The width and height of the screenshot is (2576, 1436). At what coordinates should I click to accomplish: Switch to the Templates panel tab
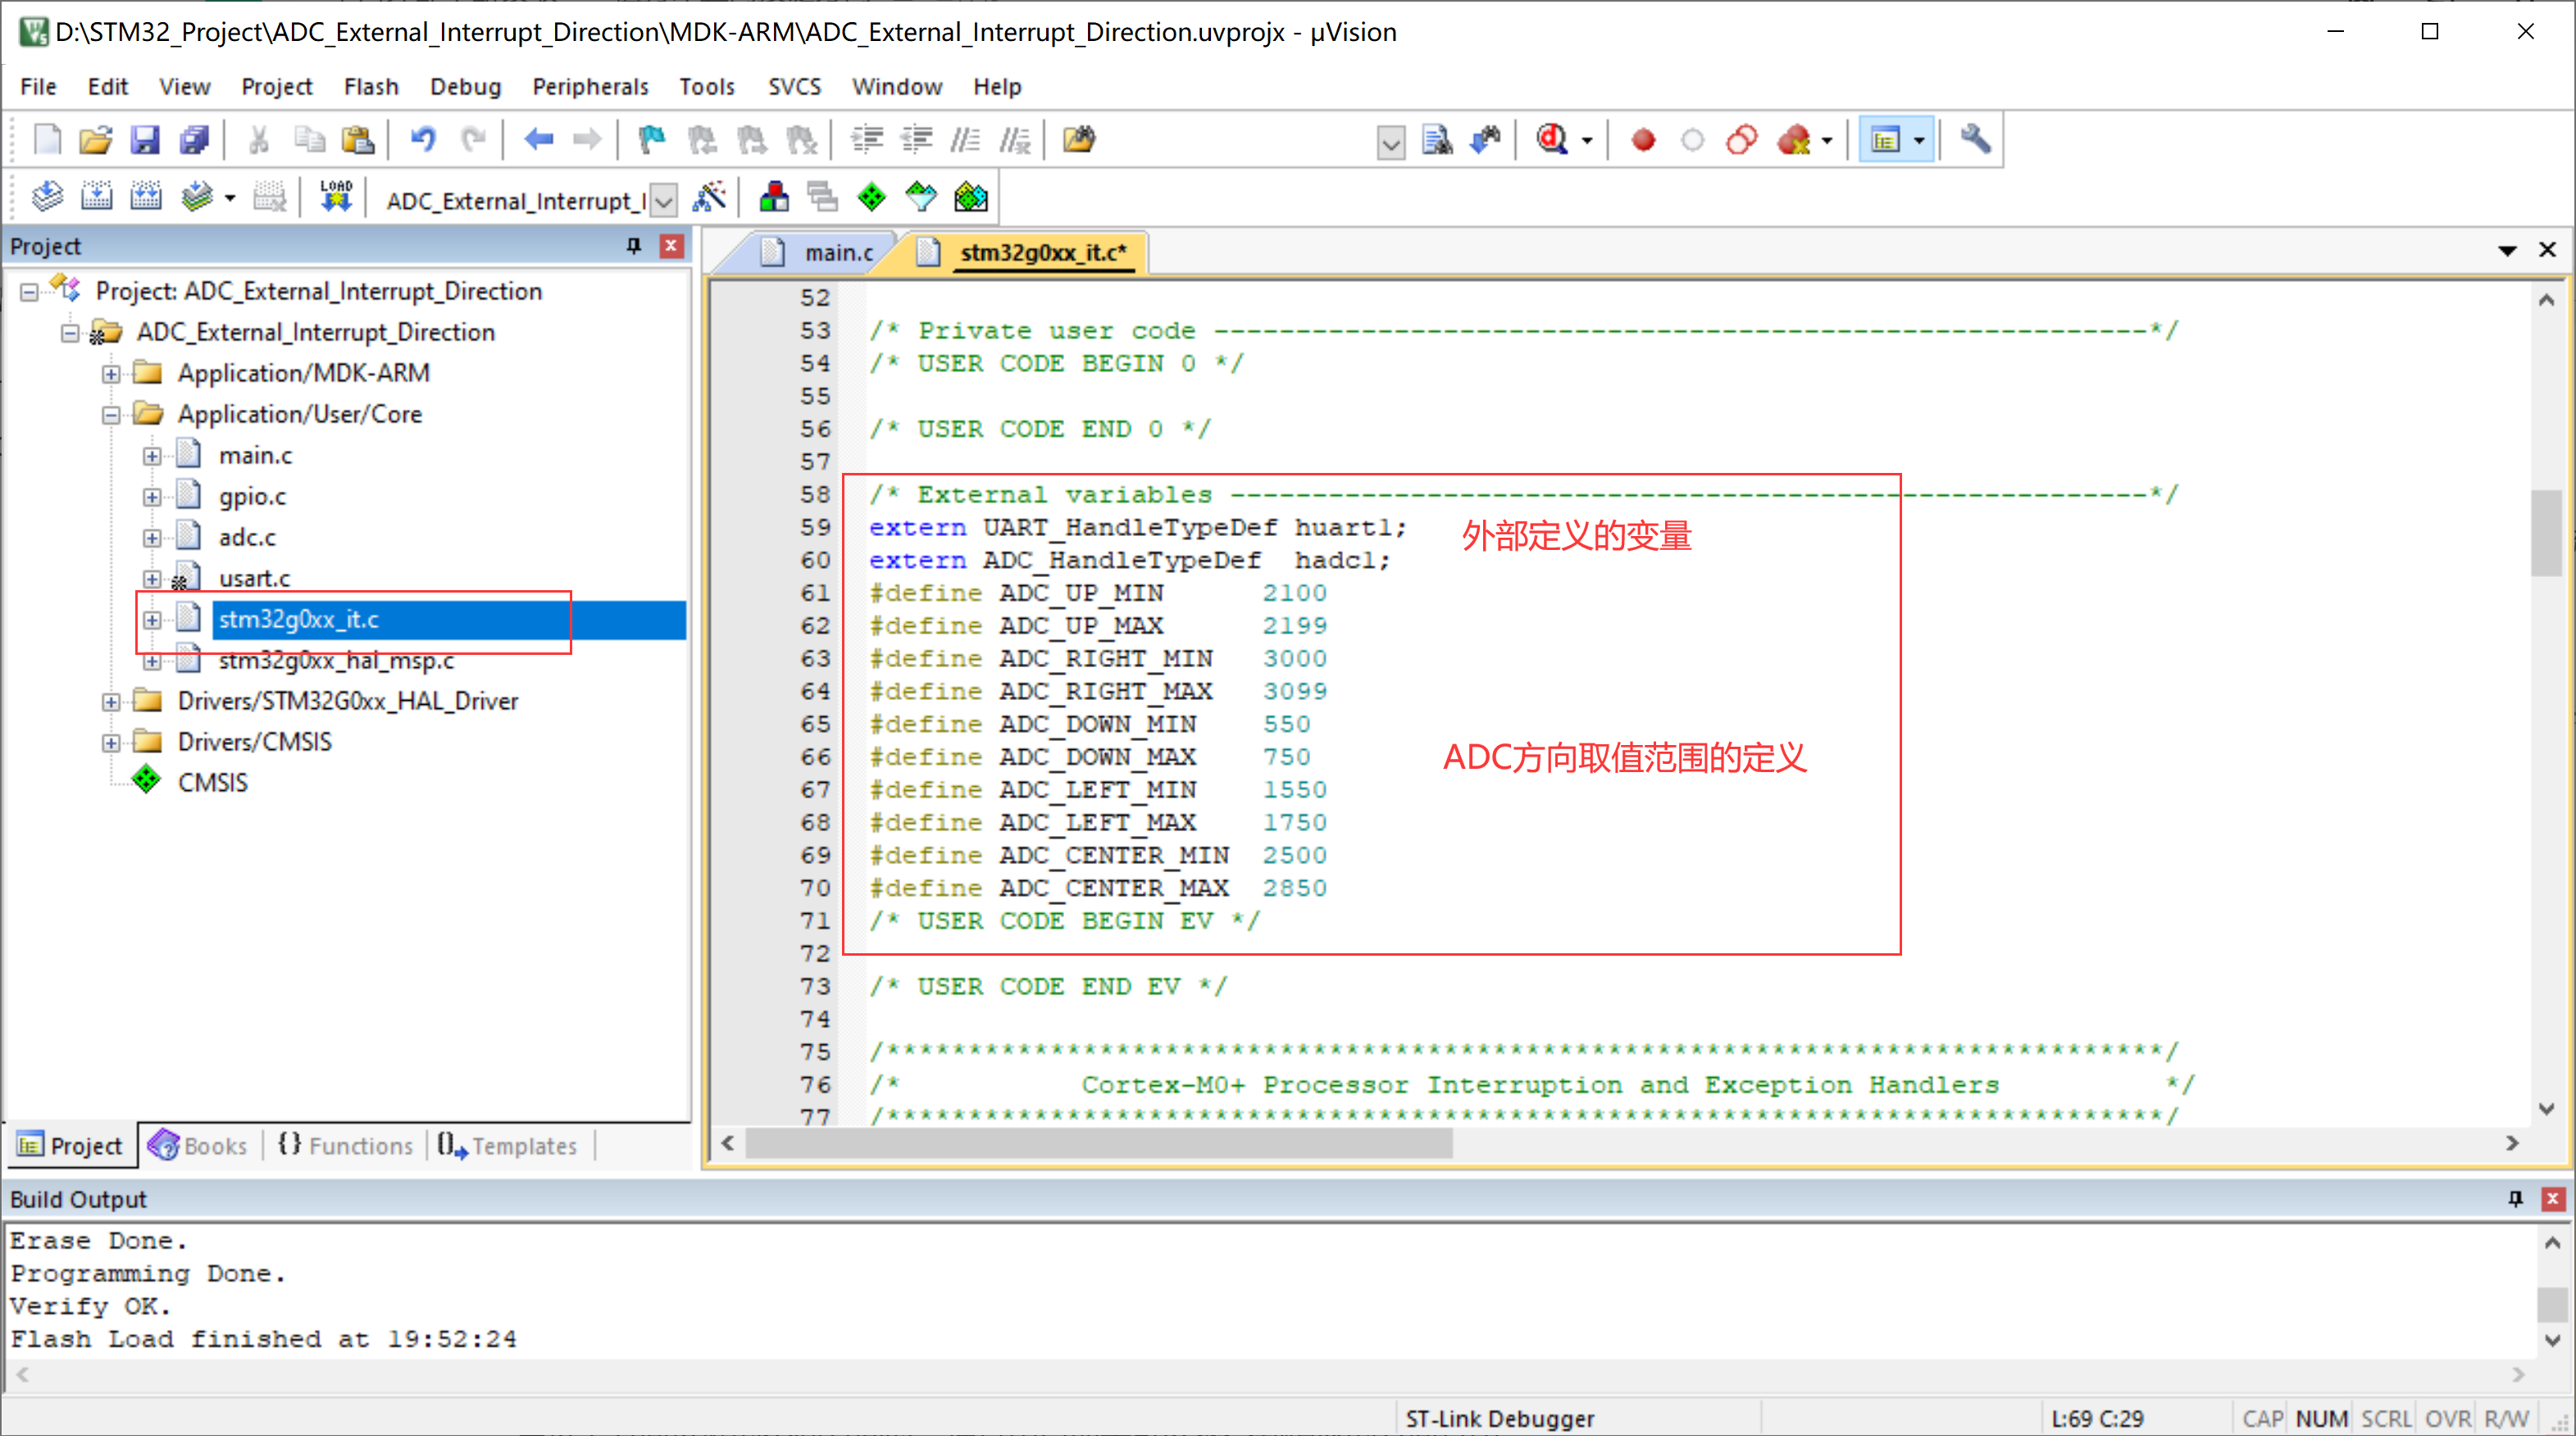[508, 1145]
